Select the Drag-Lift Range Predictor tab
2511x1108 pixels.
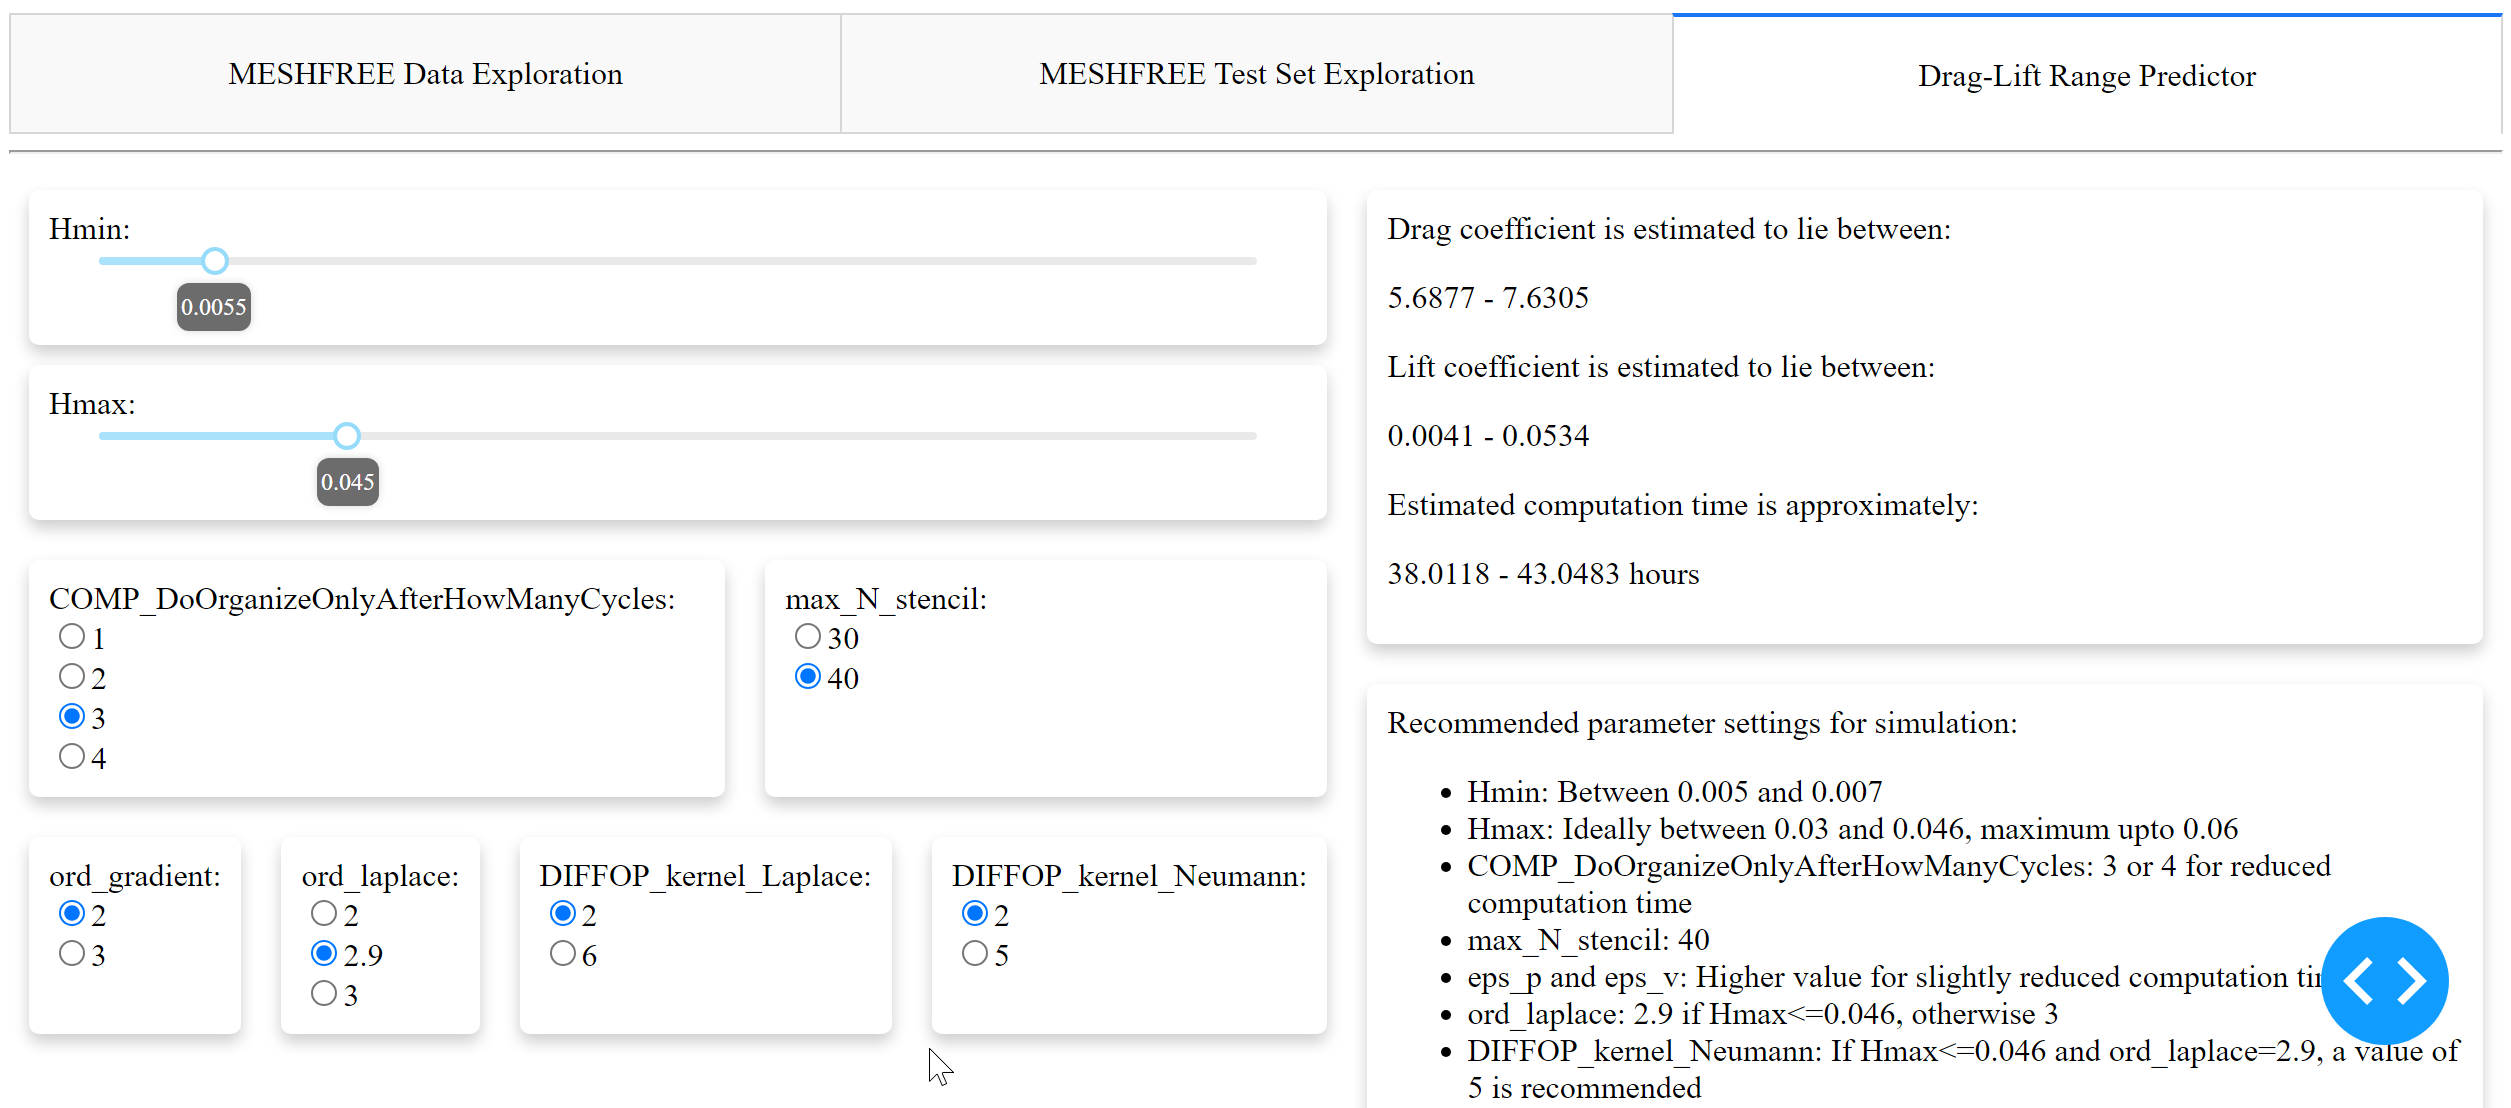coord(2086,76)
